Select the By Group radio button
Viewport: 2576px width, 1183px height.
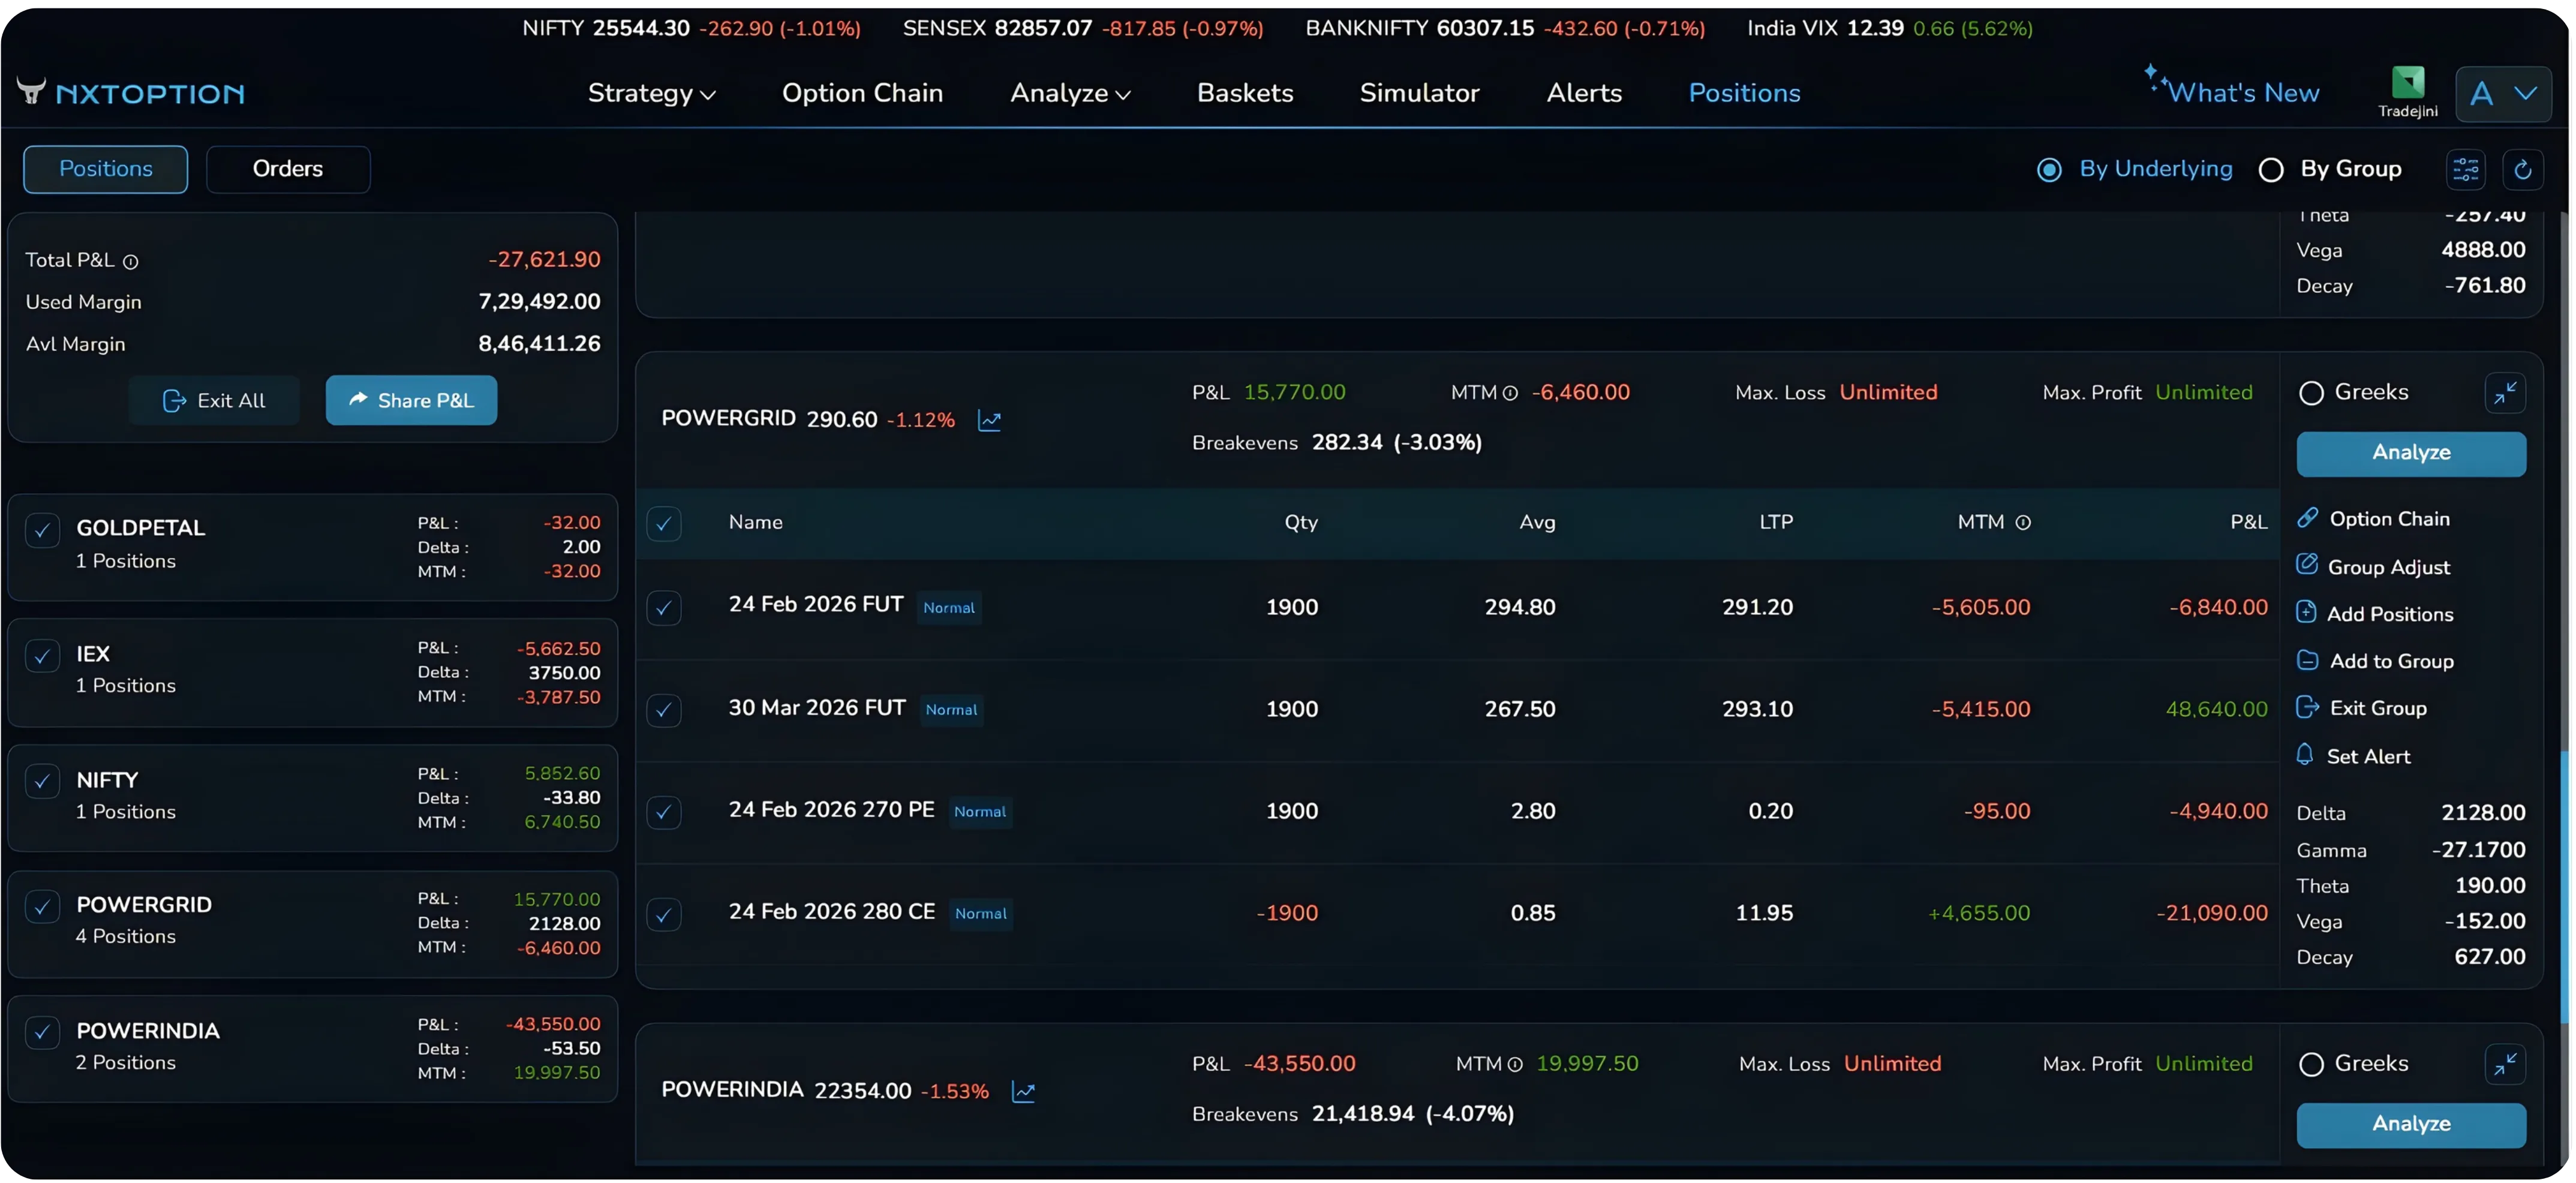(x=2271, y=169)
